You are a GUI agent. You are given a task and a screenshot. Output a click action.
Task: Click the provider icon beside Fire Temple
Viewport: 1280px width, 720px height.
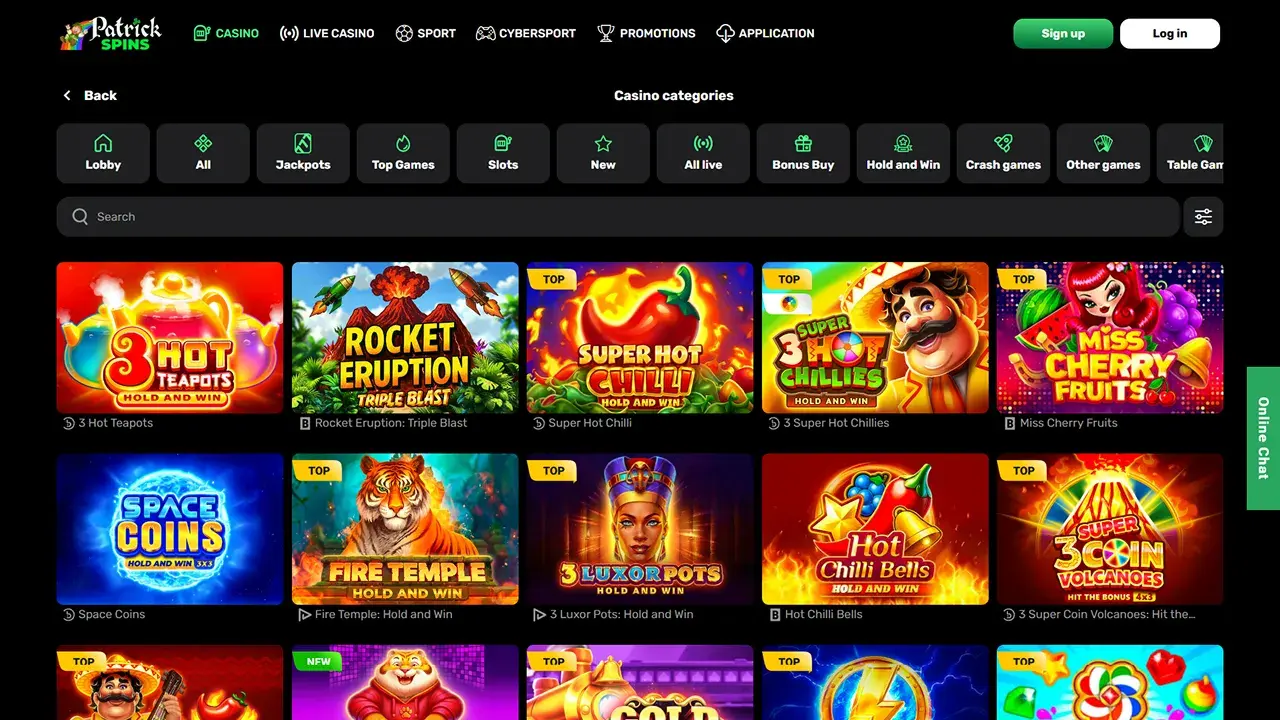click(x=305, y=614)
